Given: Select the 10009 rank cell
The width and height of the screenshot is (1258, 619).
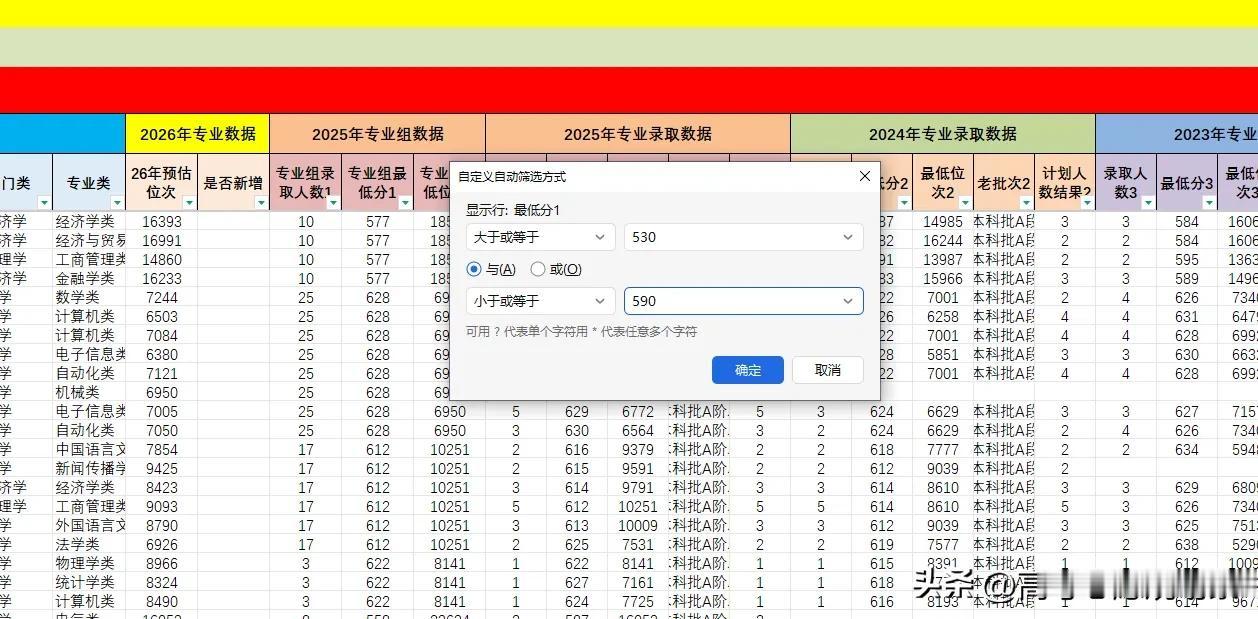Looking at the screenshot, I should 638,526.
